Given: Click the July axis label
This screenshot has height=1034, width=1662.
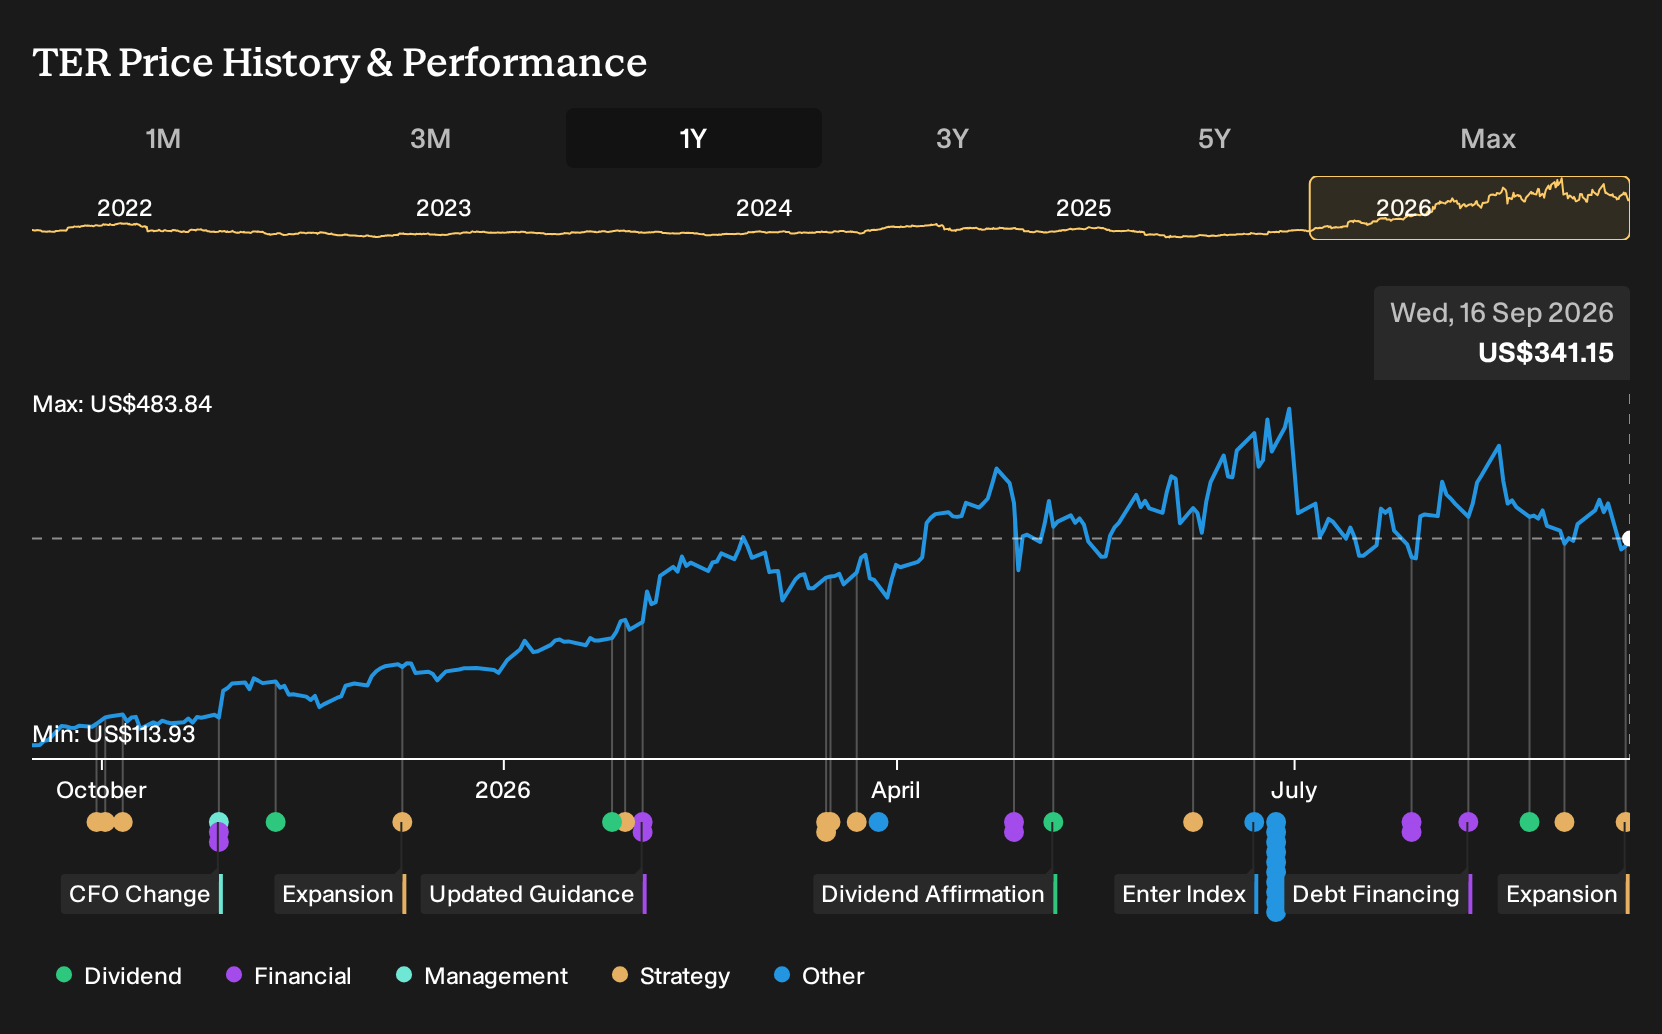Looking at the screenshot, I should [1293, 790].
